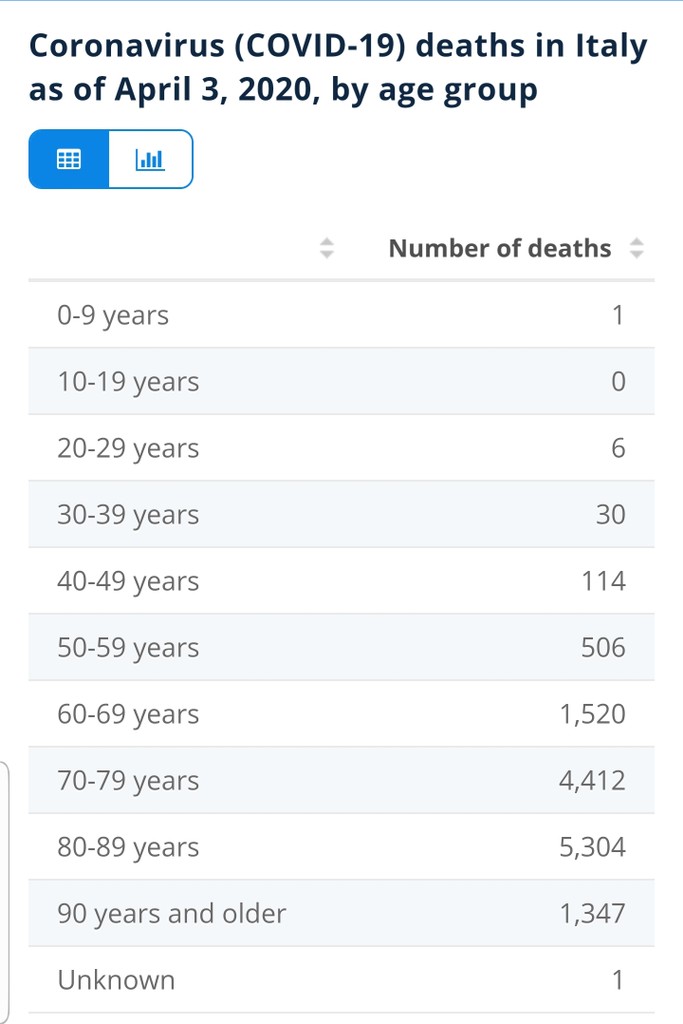683x1024 pixels.
Task: Sort by Number of deaths arrows
Action: click(637, 248)
